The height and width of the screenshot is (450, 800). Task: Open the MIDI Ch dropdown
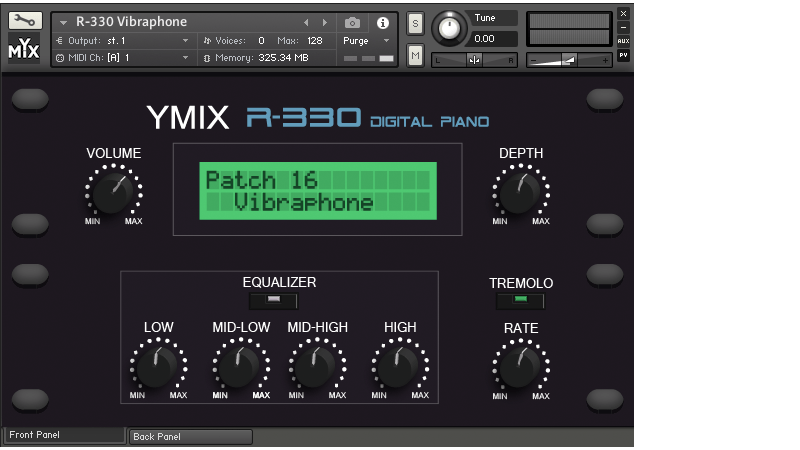185,58
